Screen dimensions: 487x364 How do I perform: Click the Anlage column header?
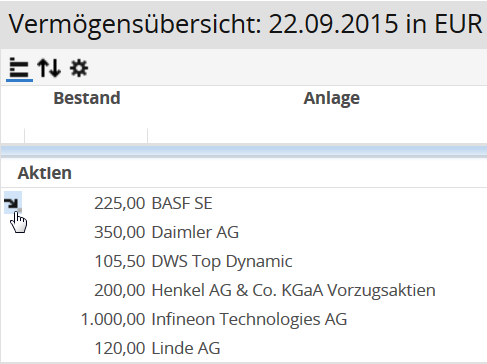pos(331,98)
